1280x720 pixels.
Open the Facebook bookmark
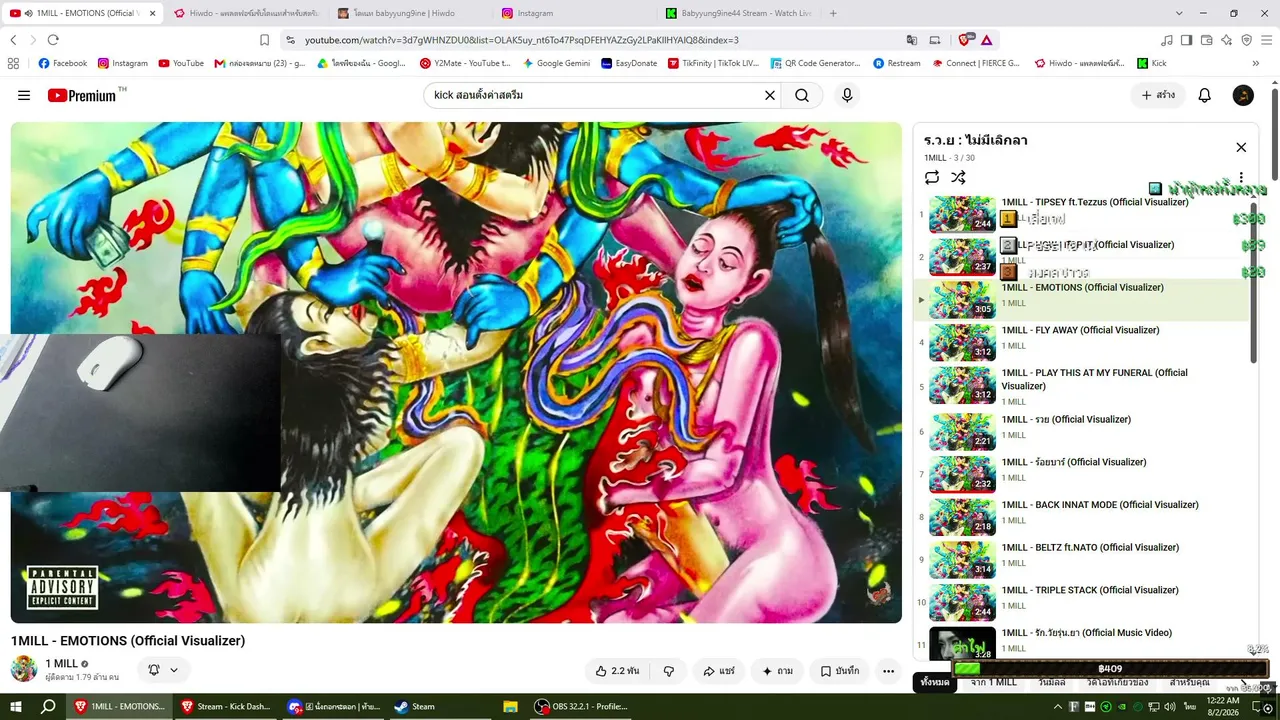[63, 63]
